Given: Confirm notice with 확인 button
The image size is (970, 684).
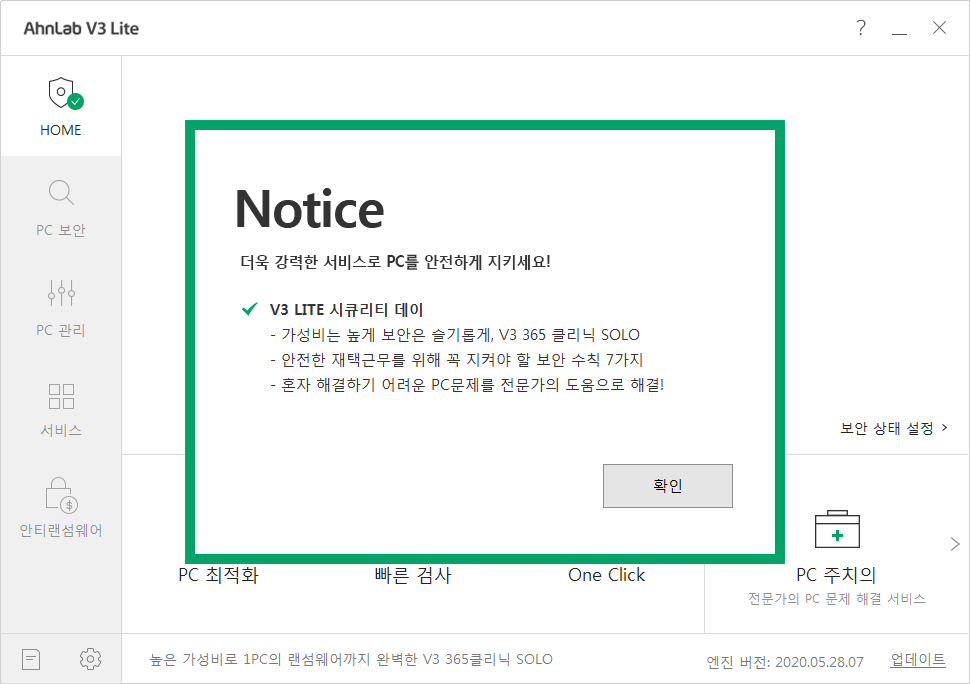Looking at the screenshot, I should 667,486.
